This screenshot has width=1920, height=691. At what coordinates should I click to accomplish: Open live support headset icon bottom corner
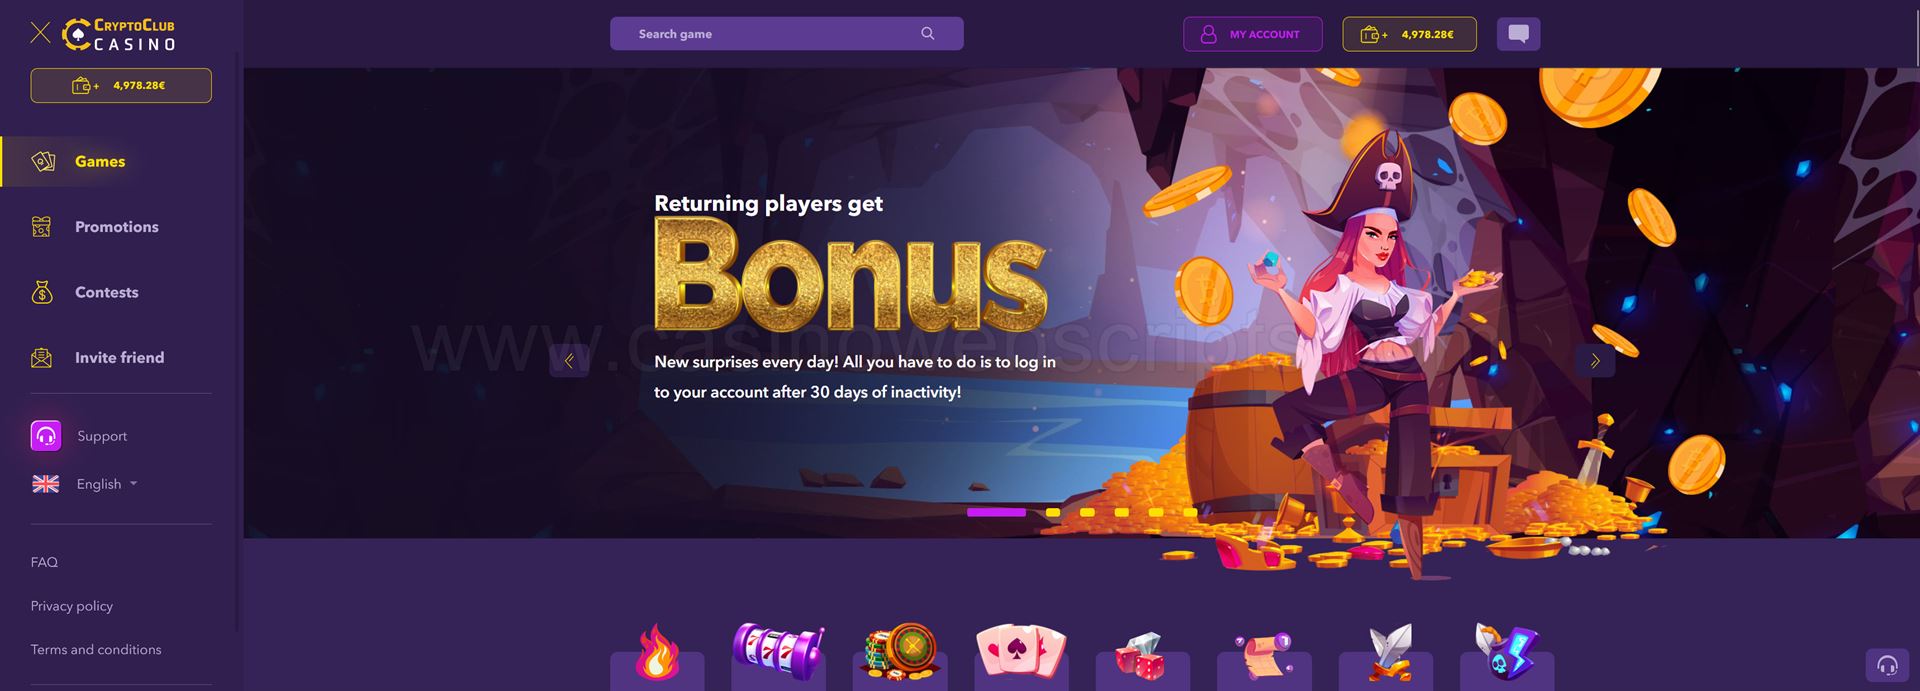(x=1887, y=665)
